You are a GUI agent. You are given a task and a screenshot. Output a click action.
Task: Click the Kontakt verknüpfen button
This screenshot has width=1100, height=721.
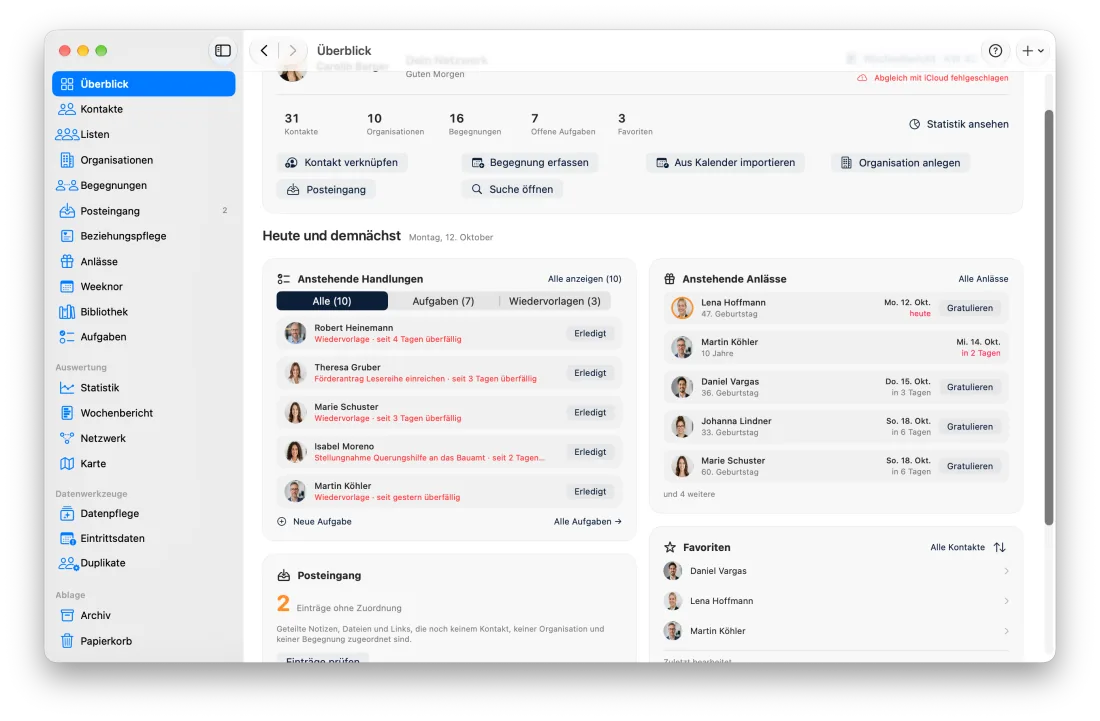point(342,163)
